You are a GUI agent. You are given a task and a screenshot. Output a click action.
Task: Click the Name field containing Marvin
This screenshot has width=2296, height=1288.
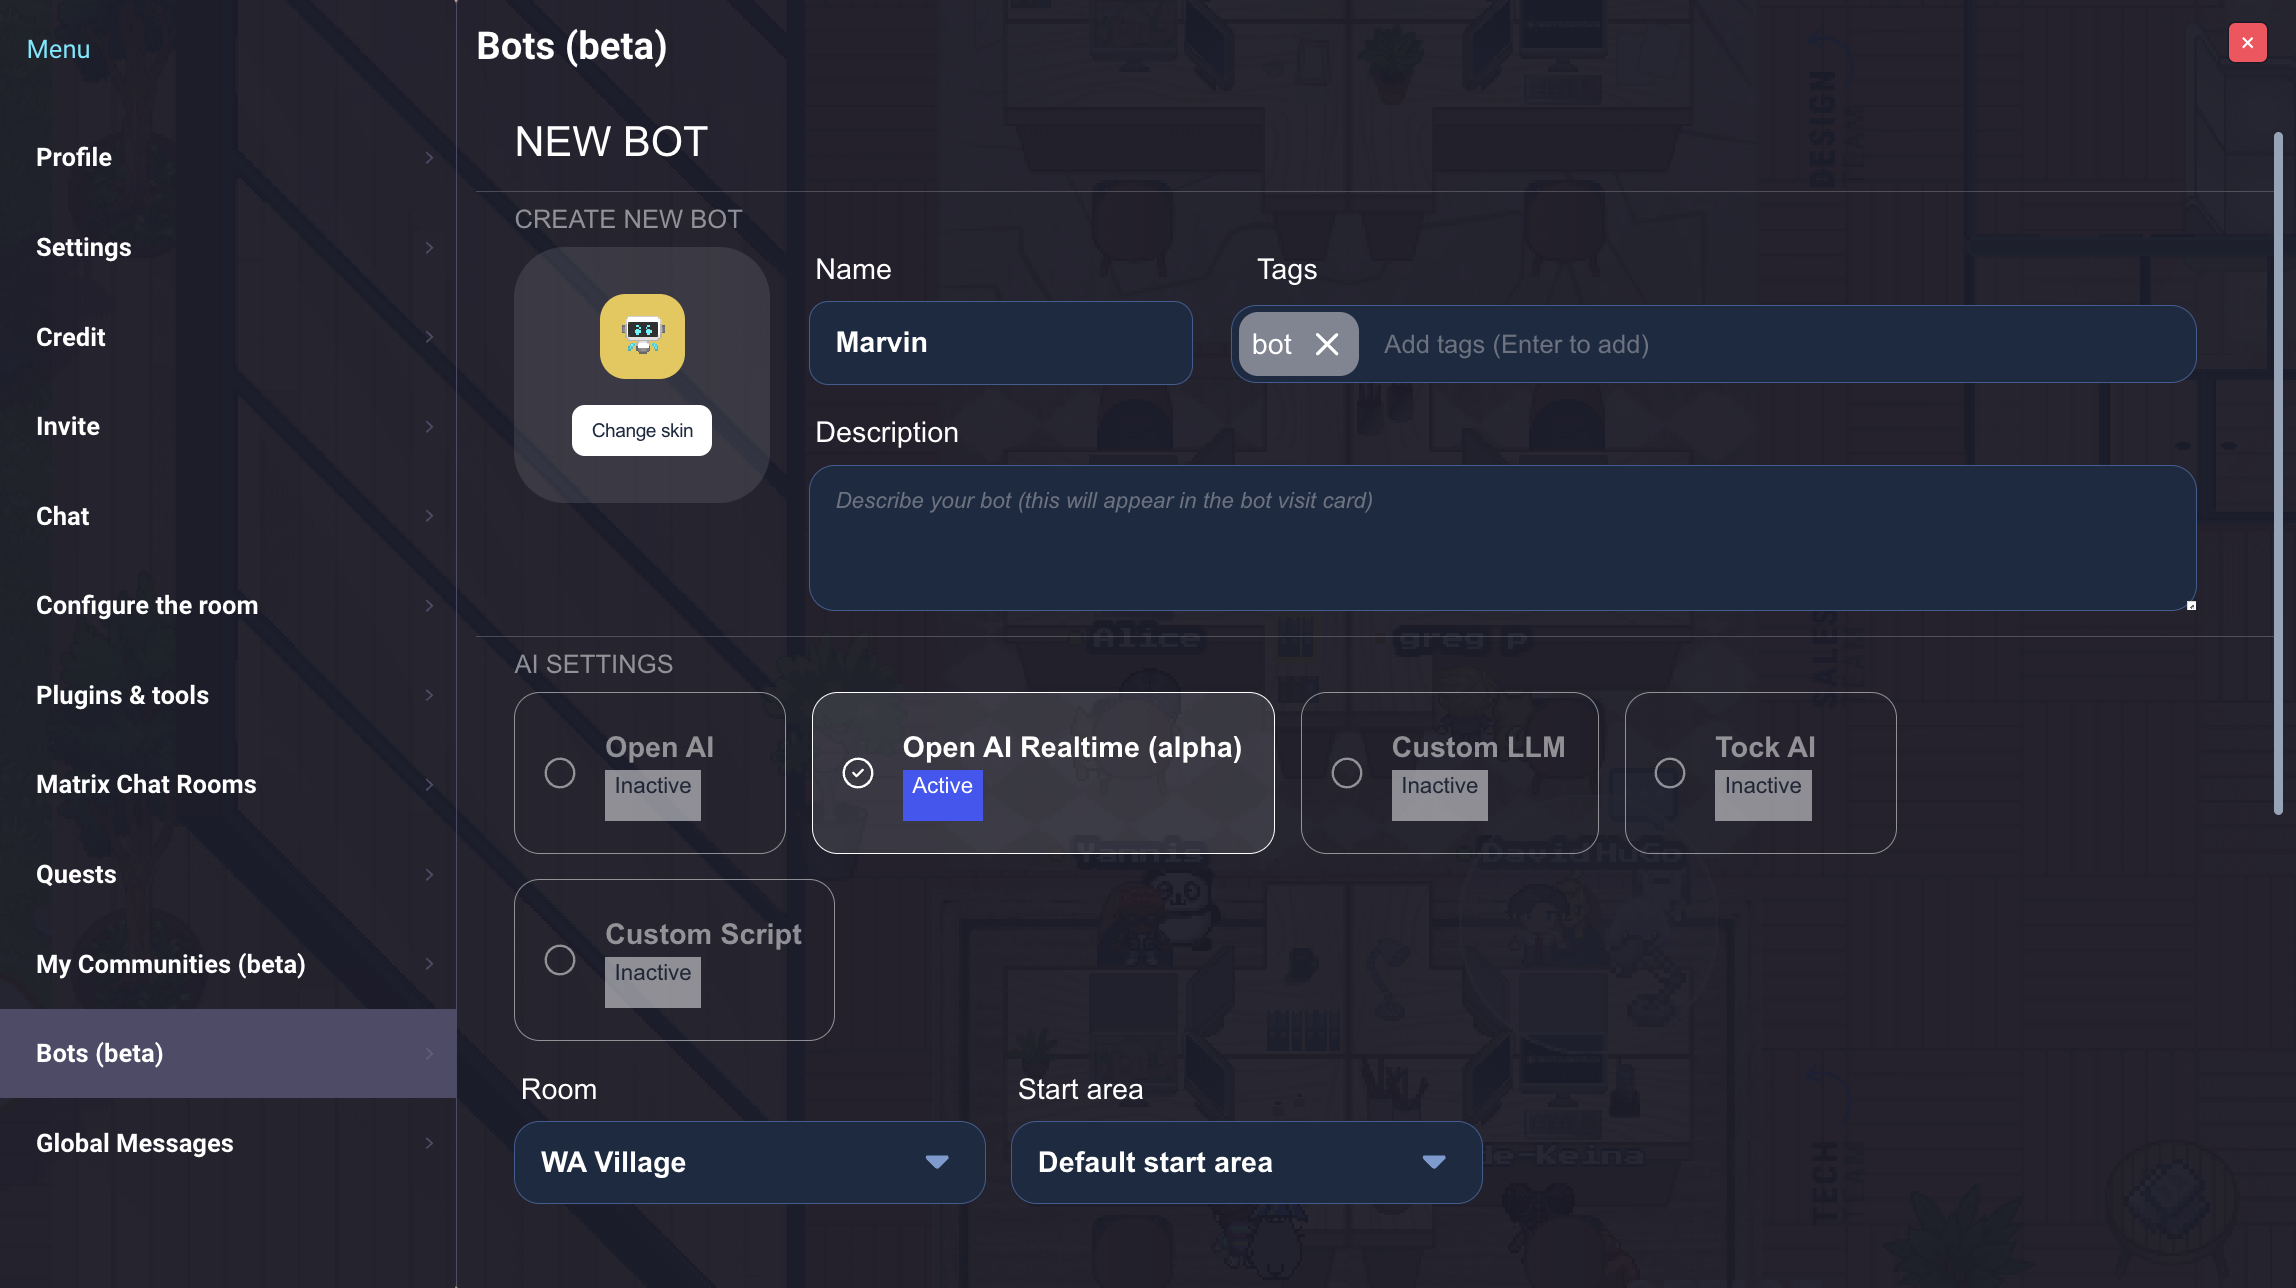[1000, 342]
